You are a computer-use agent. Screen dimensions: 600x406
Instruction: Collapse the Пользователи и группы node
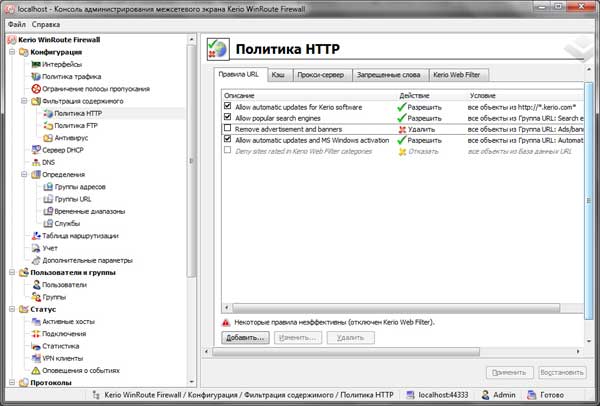tap(12, 272)
